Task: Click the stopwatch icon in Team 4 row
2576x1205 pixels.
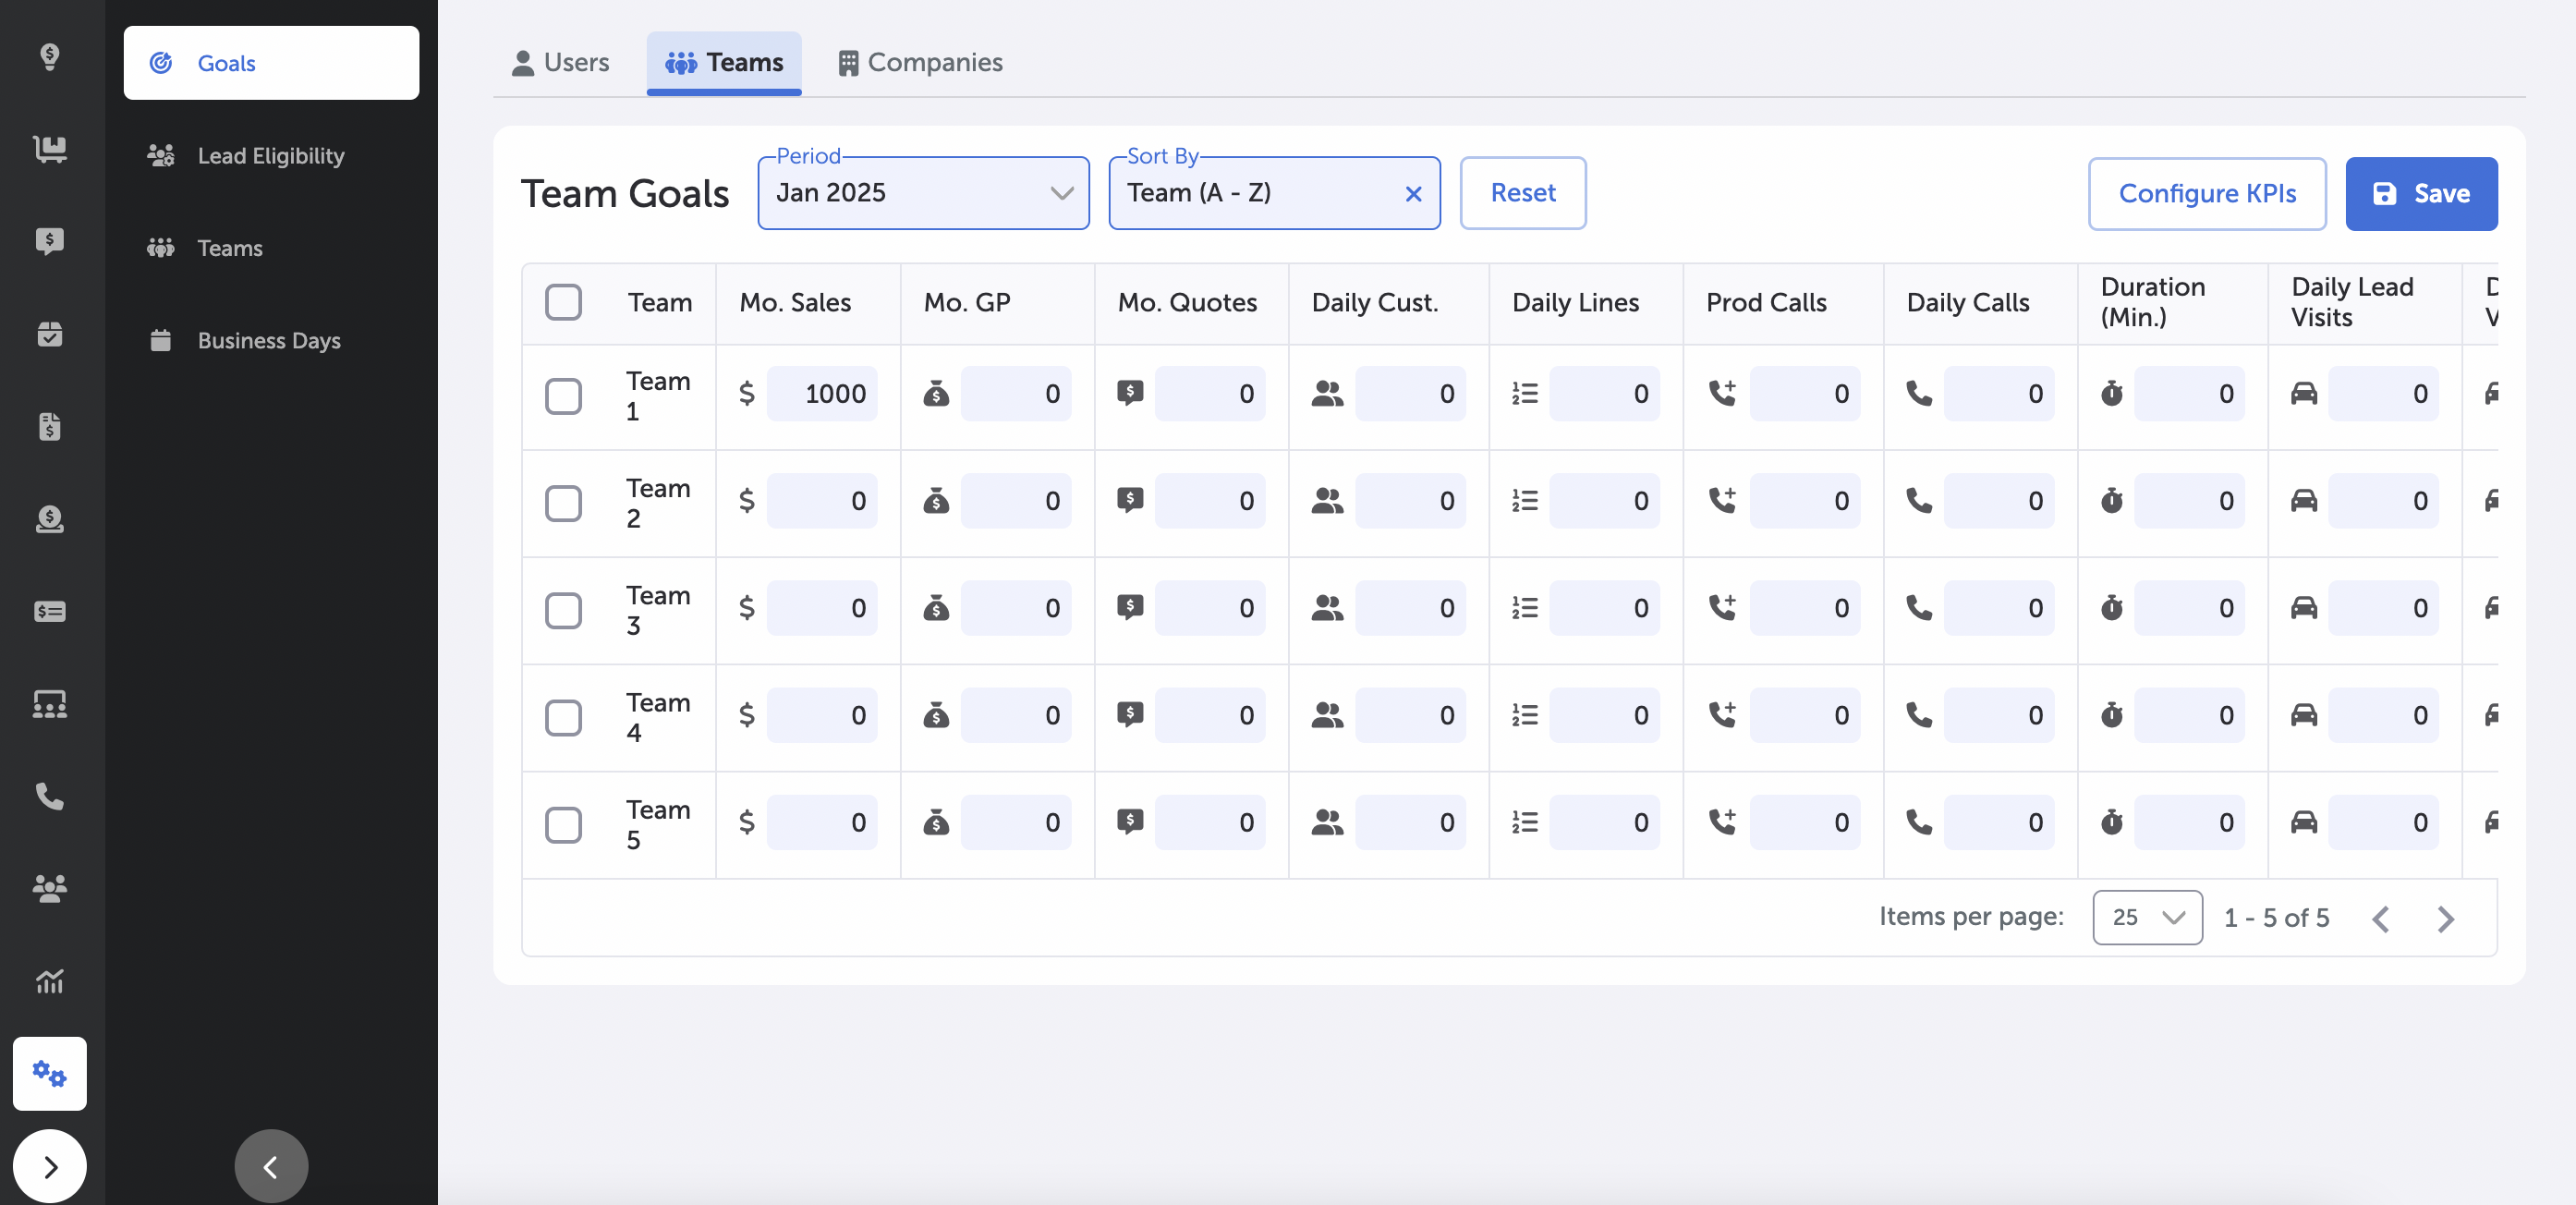Action: [2111, 714]
